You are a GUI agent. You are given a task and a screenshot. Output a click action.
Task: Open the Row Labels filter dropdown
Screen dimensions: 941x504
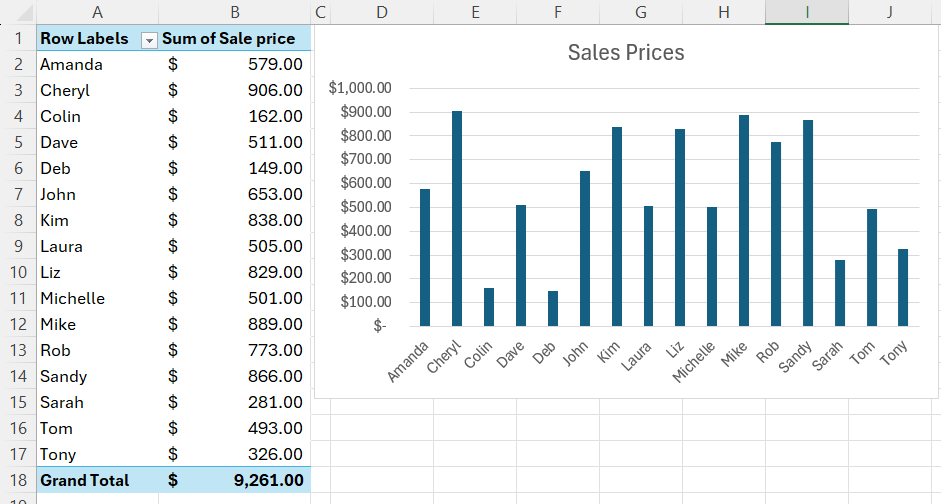pyautogui.click(x=150, y=39)
